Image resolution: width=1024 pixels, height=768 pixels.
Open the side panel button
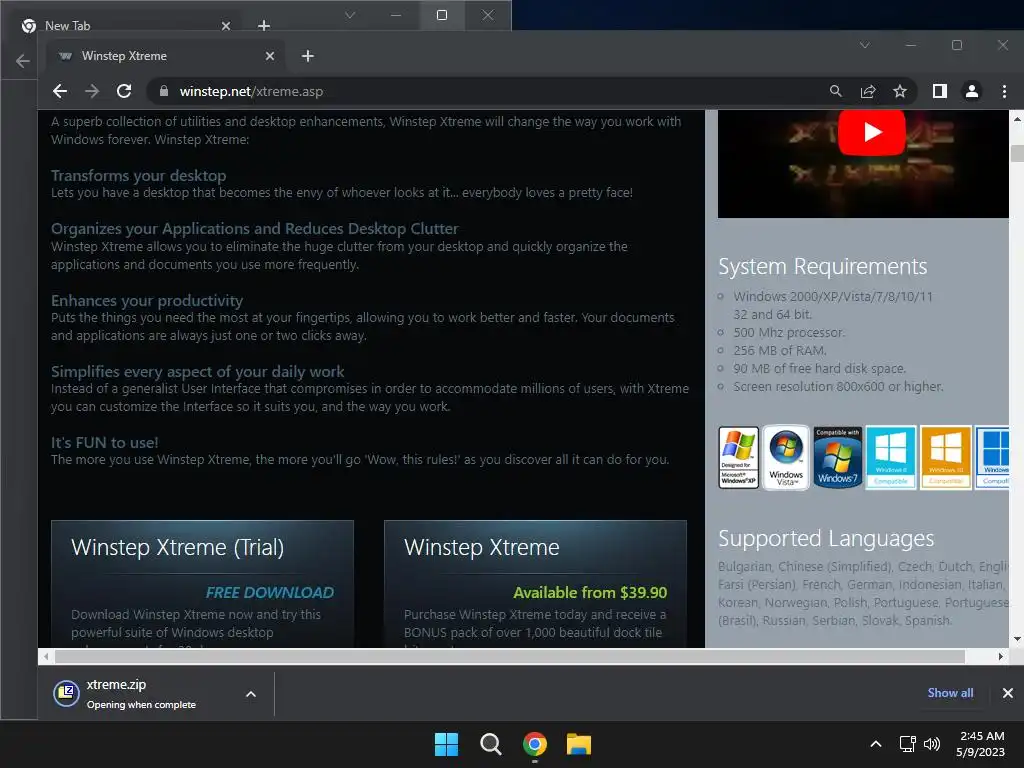pyautogui.click(x=940, y=91)
